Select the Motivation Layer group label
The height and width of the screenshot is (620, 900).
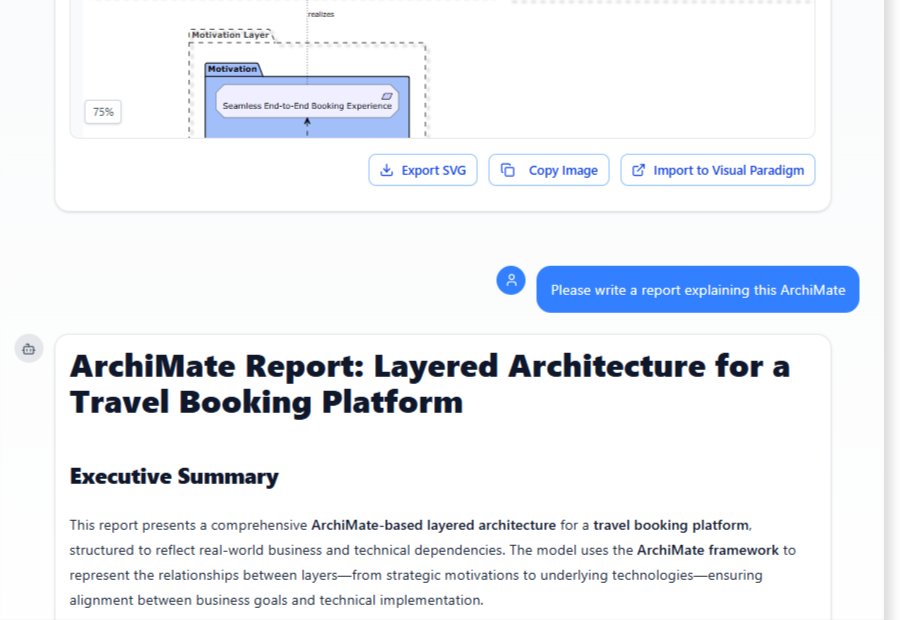tap(230, 35)
